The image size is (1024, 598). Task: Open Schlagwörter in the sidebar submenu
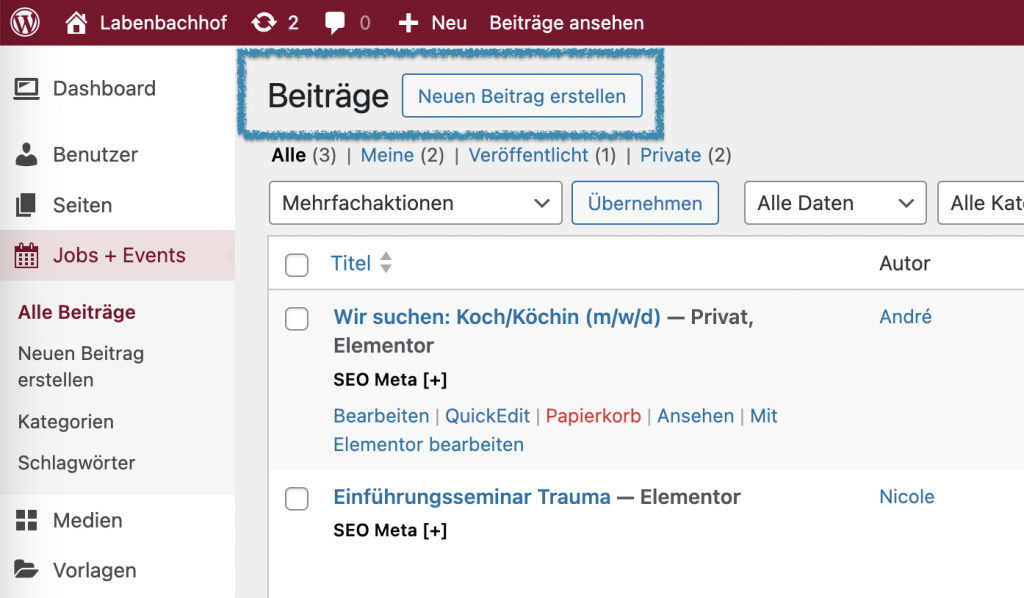(x=76, y=463)
